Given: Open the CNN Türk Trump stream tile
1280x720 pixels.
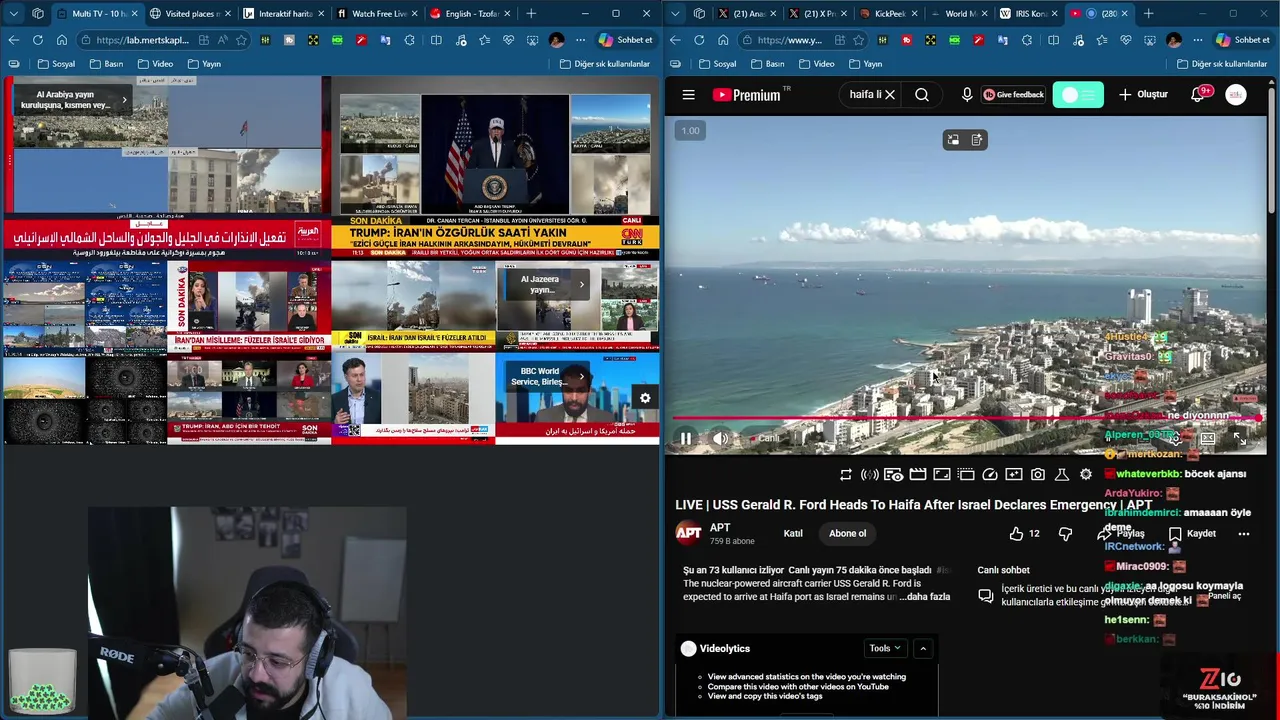Looking at the screenshot, I should pos(495,168).
